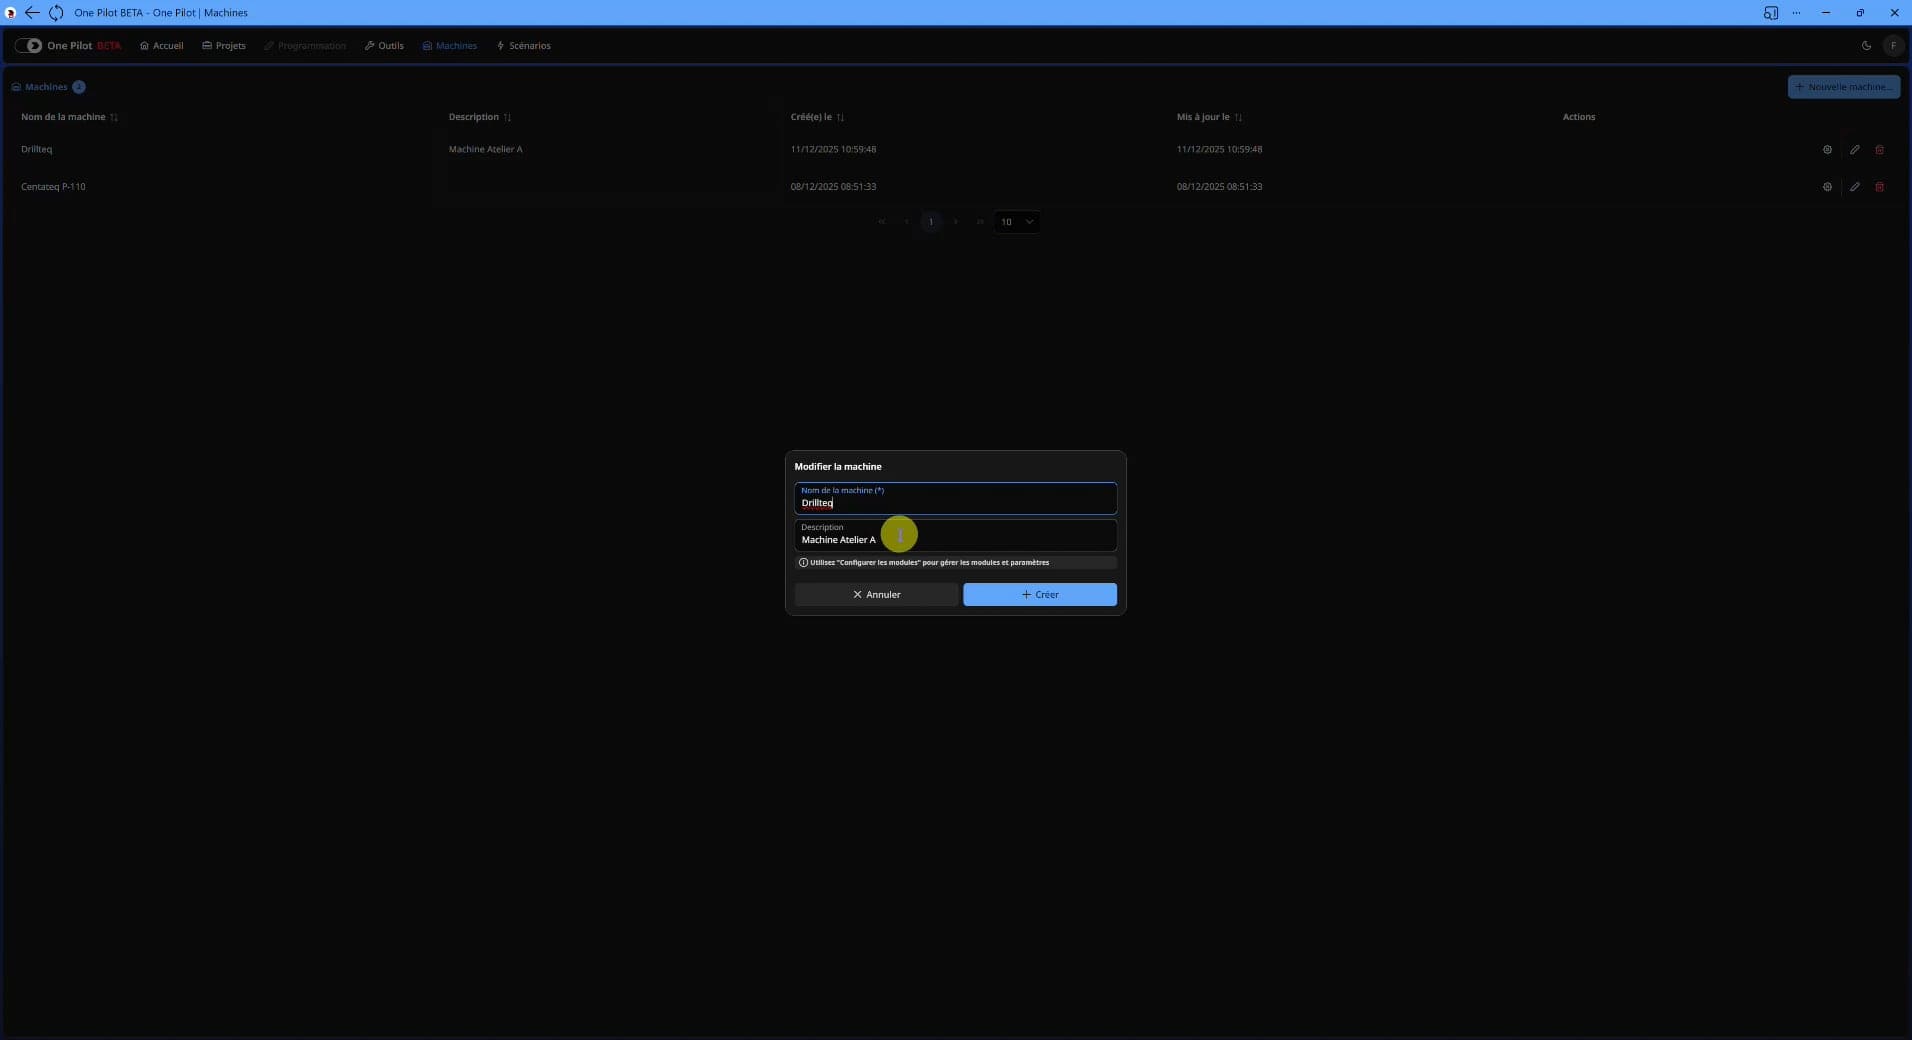Image resolution: width=1912 pixels, height=1040 pixels.
Task: Click the Modifier la machine dialog title
Action: tap(838, 467)
